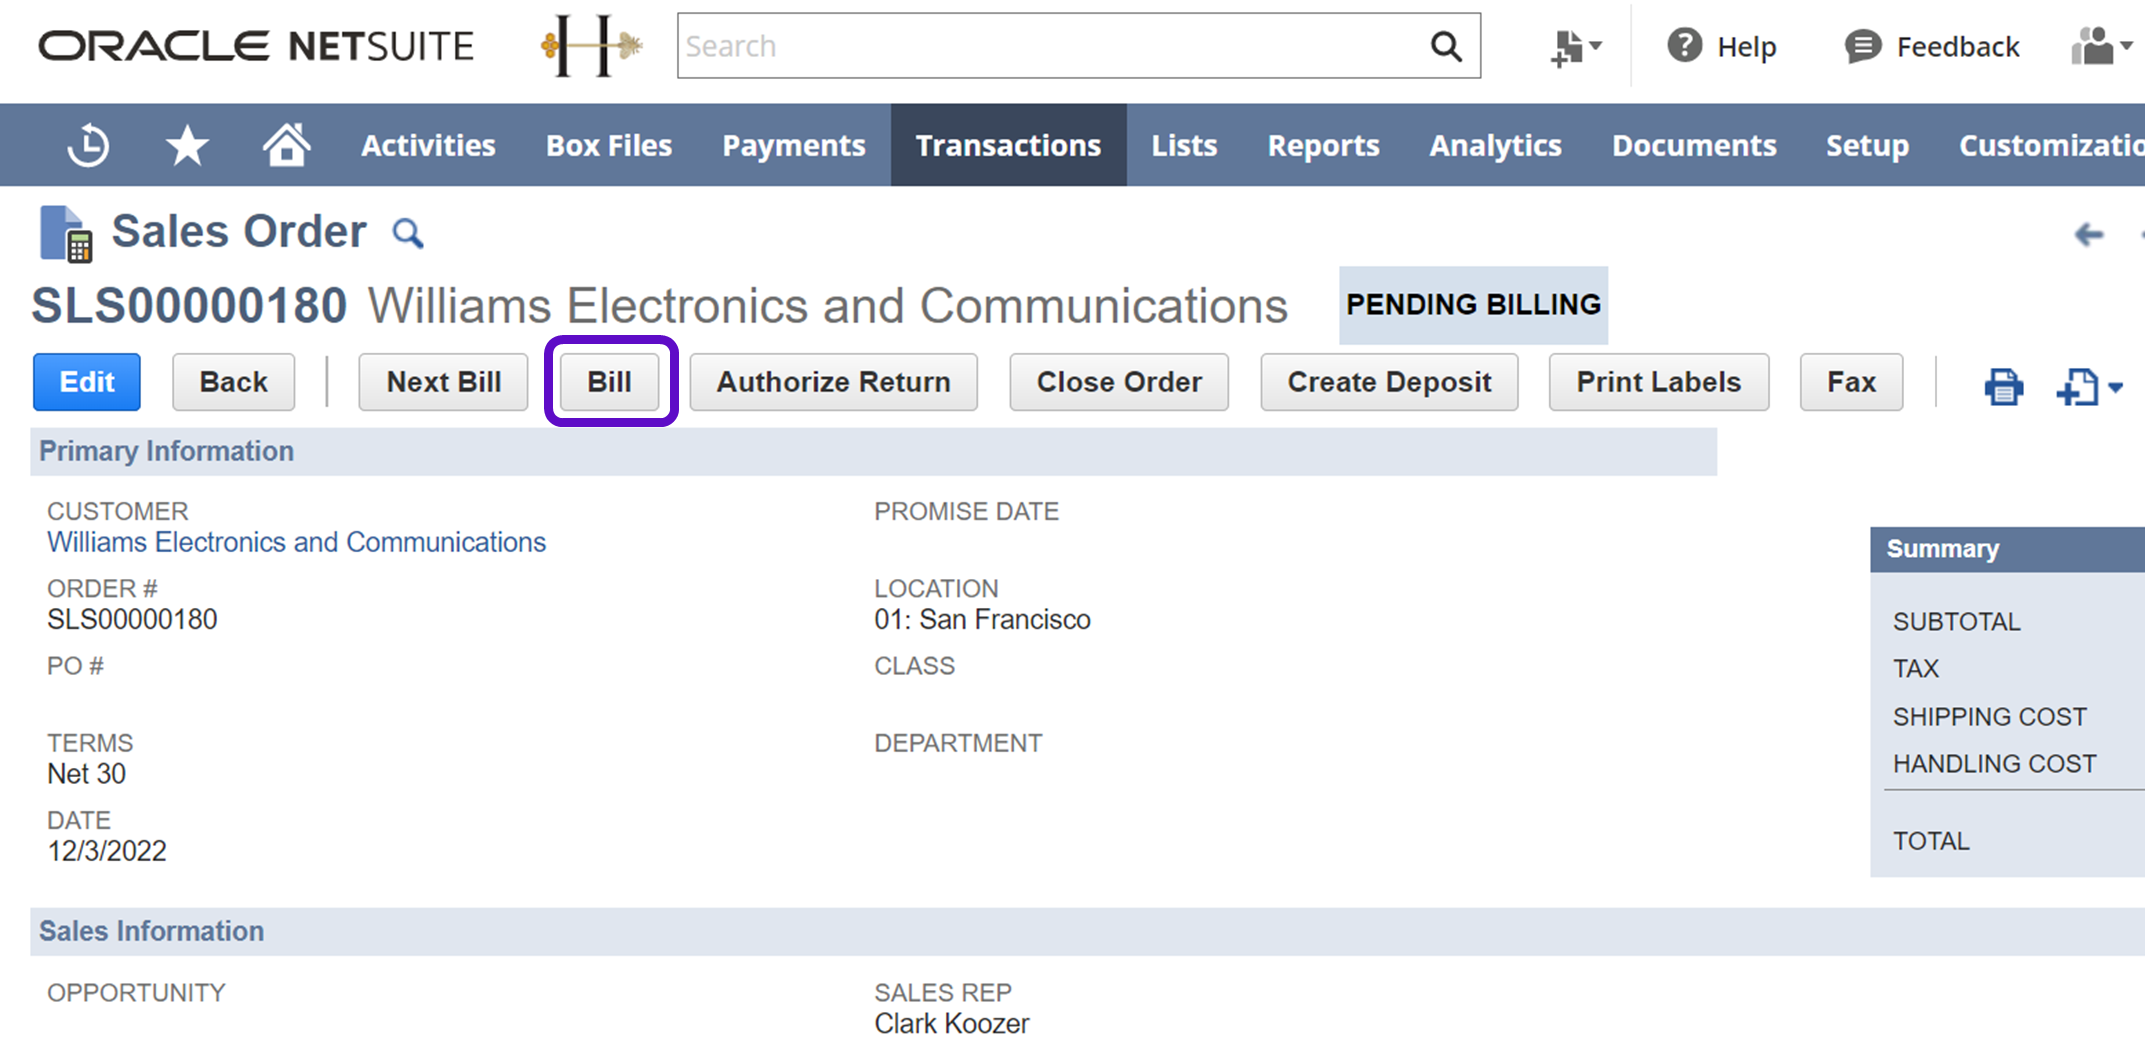
Task: Open the Shortcuts star menu
Action: [x=187, y=146]
